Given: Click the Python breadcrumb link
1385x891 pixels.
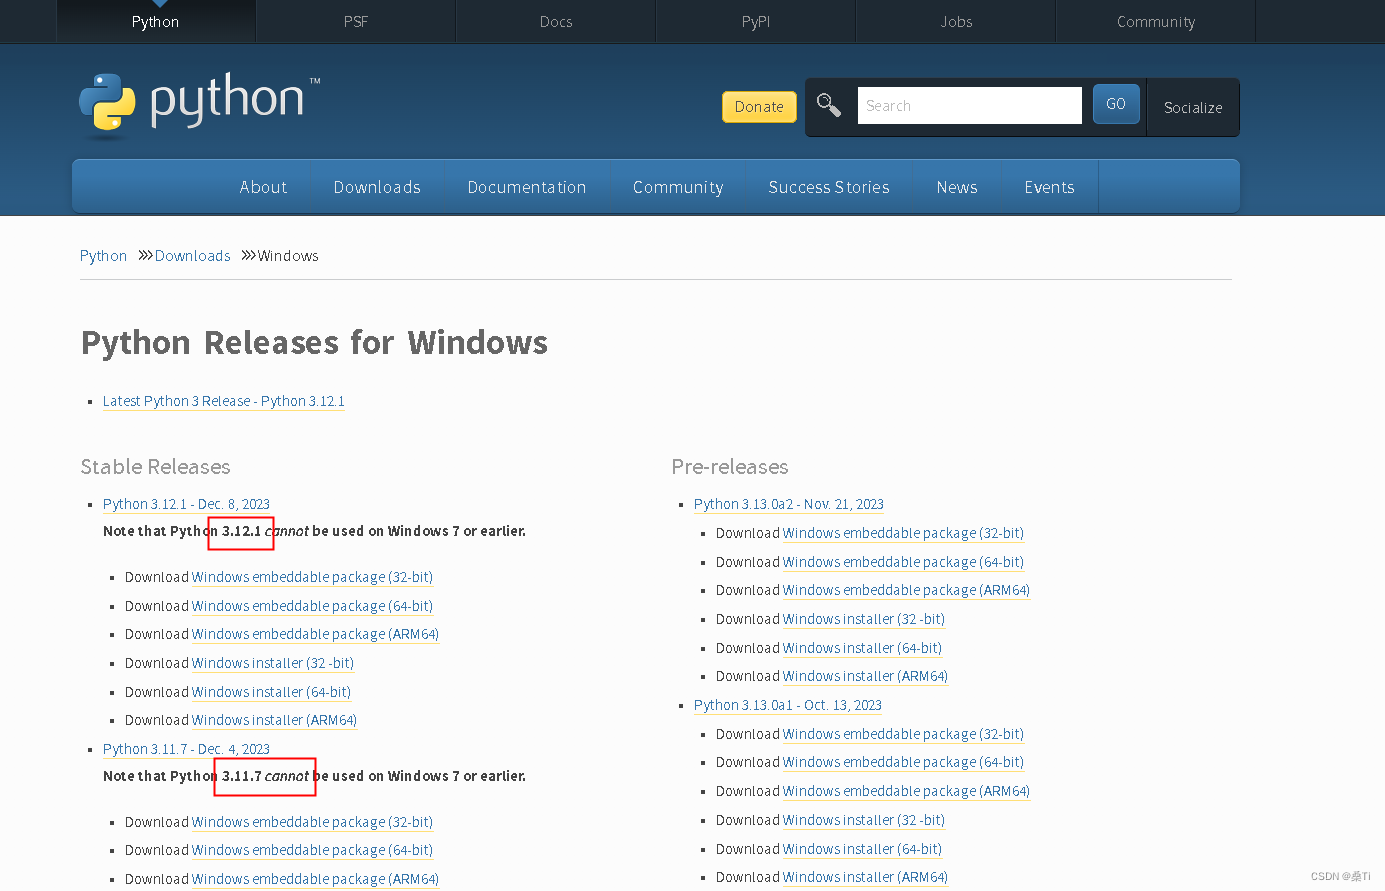Looking at the screenshot, I should [x=103, y=256].
